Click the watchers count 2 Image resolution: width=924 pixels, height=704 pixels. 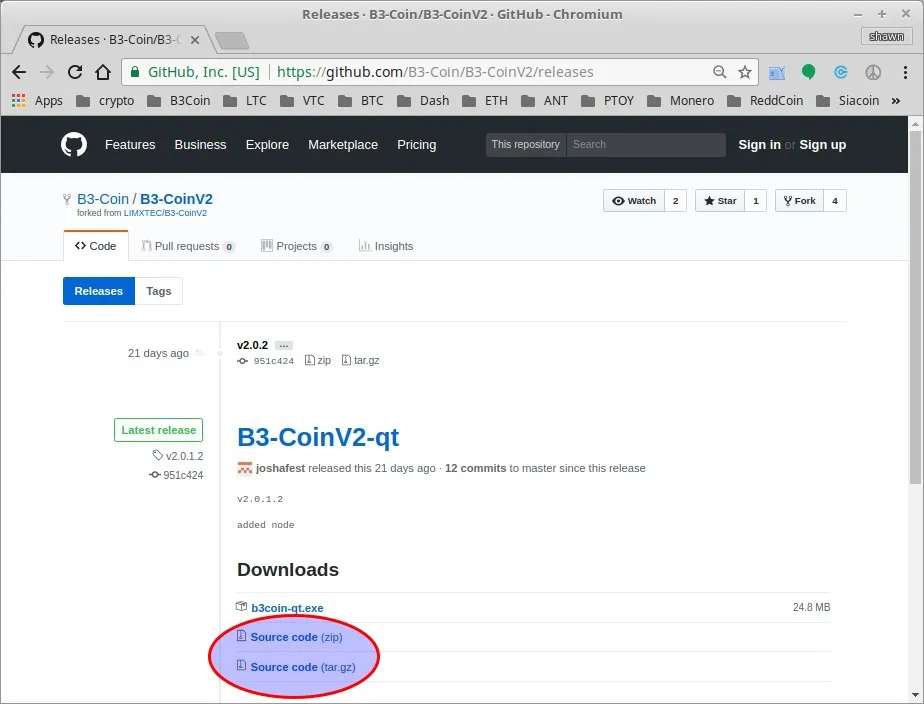(675, 201)
